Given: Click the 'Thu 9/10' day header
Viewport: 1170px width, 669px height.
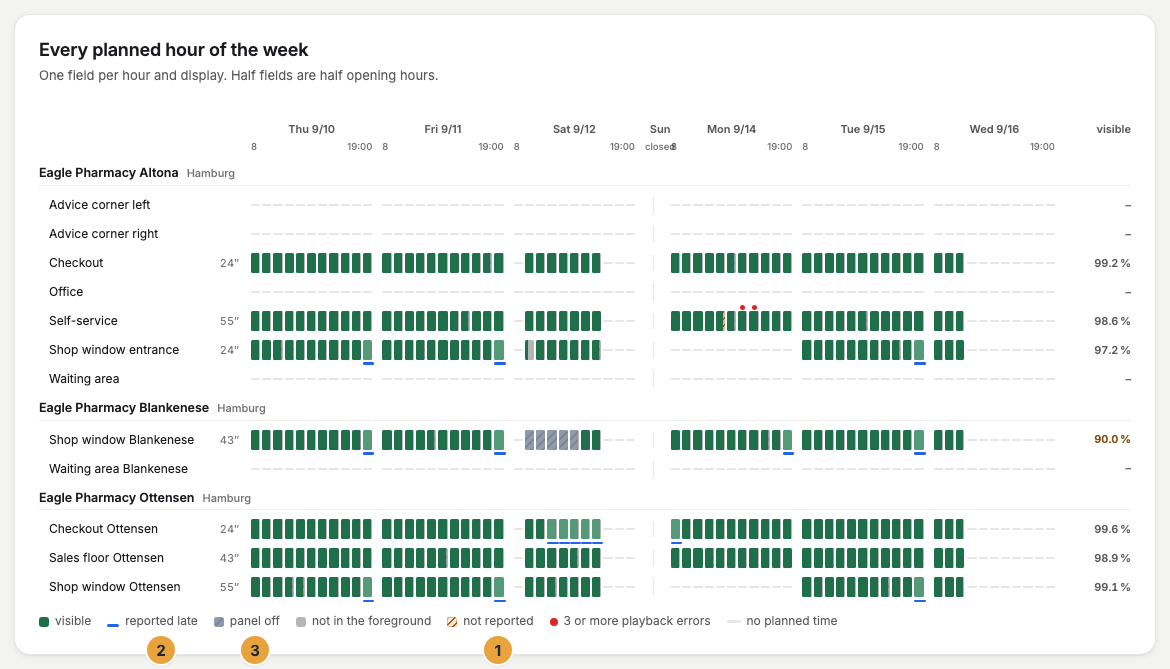Looking at the screenshot, I should (312, 129).
